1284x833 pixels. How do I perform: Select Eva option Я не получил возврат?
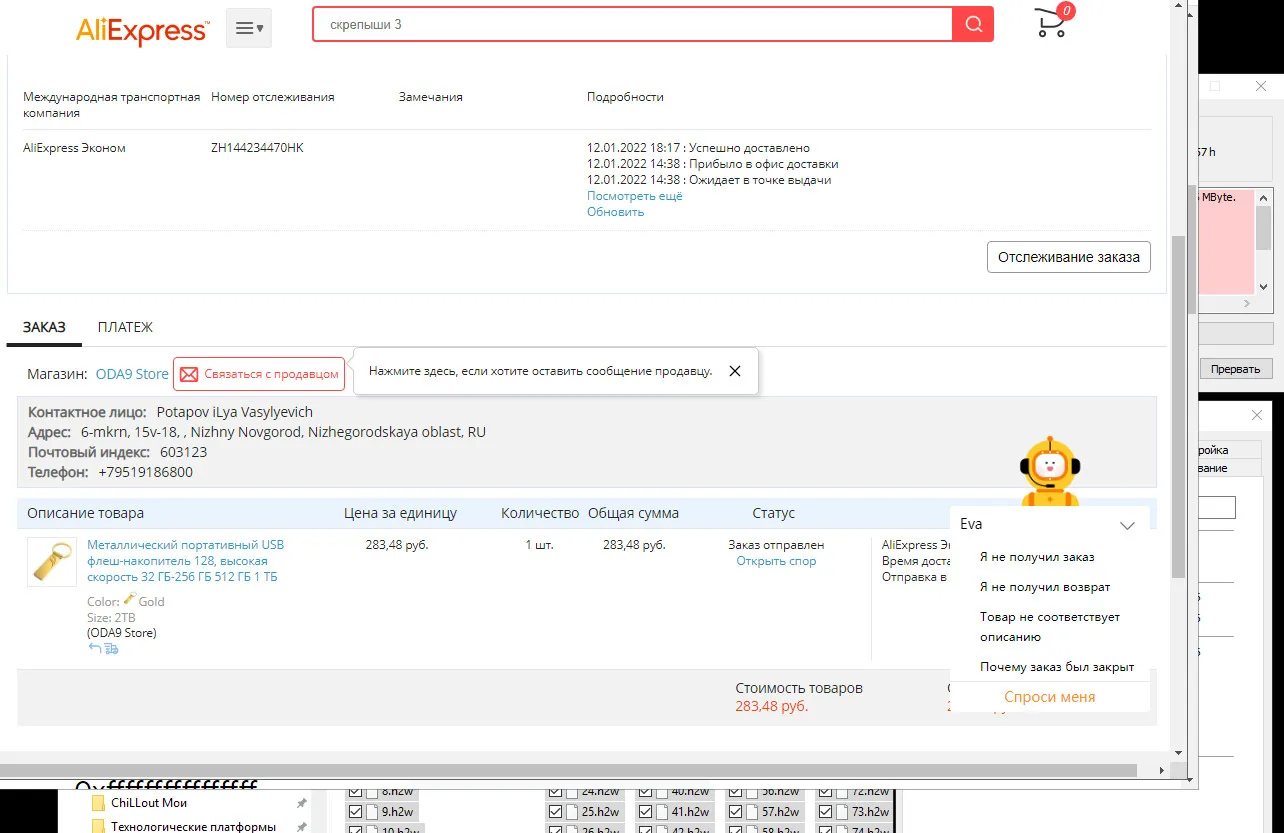[x=1045, y=587]
